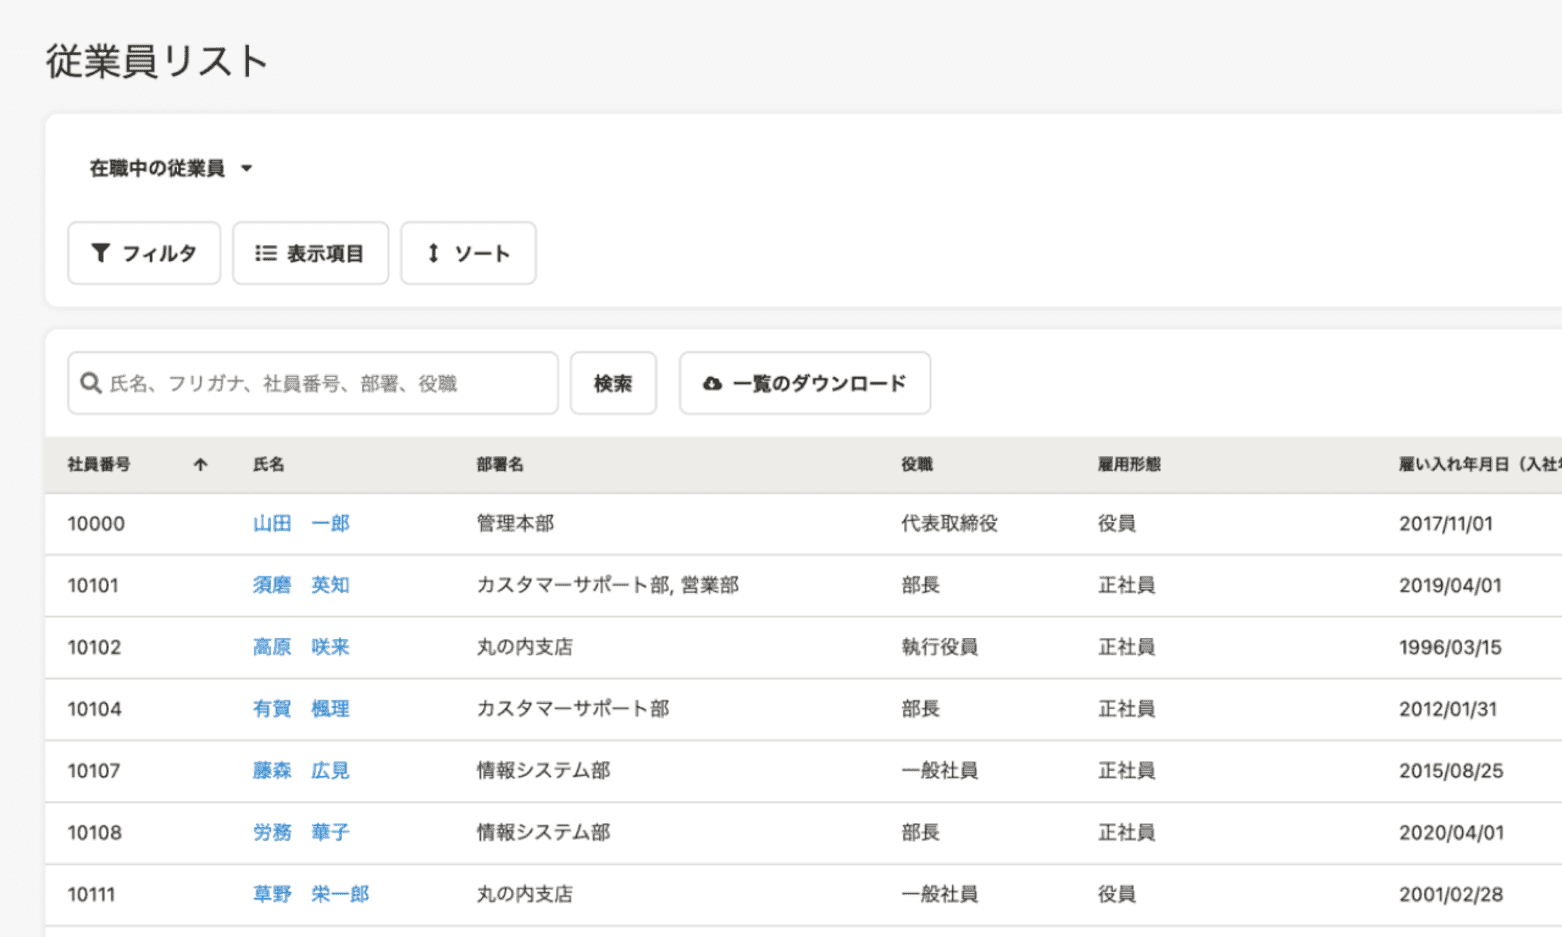Image resolution: width=1562 pixels, height=937 pixels.
Task: Click the 2001/02/28 hire date
Action: coord(1451,894)
